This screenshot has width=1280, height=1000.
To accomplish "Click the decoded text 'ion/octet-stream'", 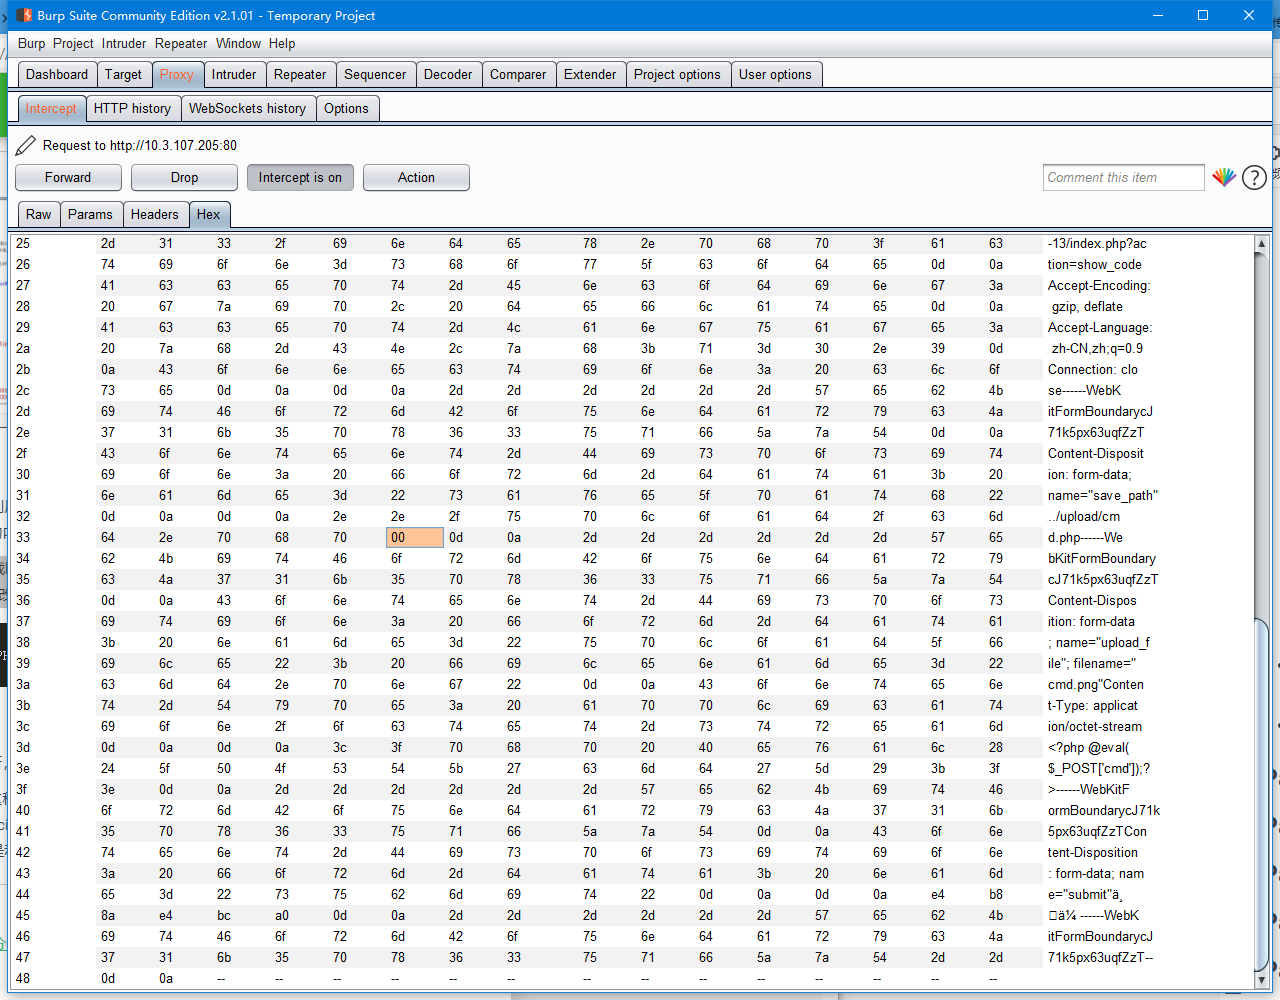I will pos(1095,726).
